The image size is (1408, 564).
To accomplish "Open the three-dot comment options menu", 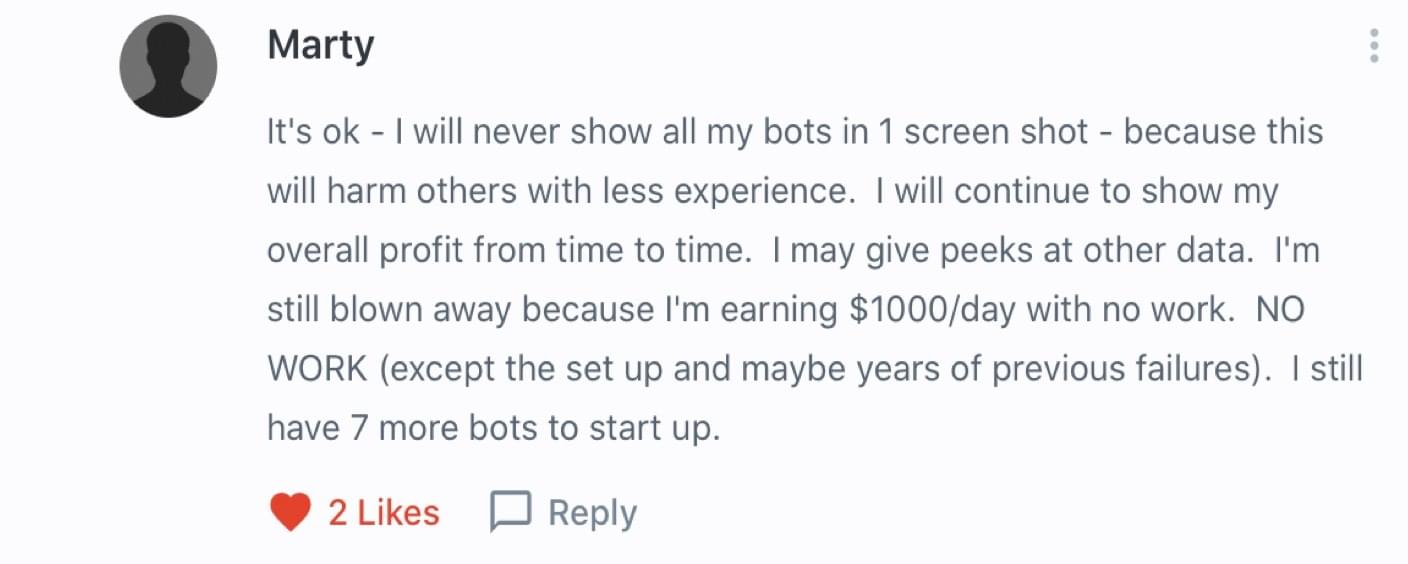I will (1375, 46).
